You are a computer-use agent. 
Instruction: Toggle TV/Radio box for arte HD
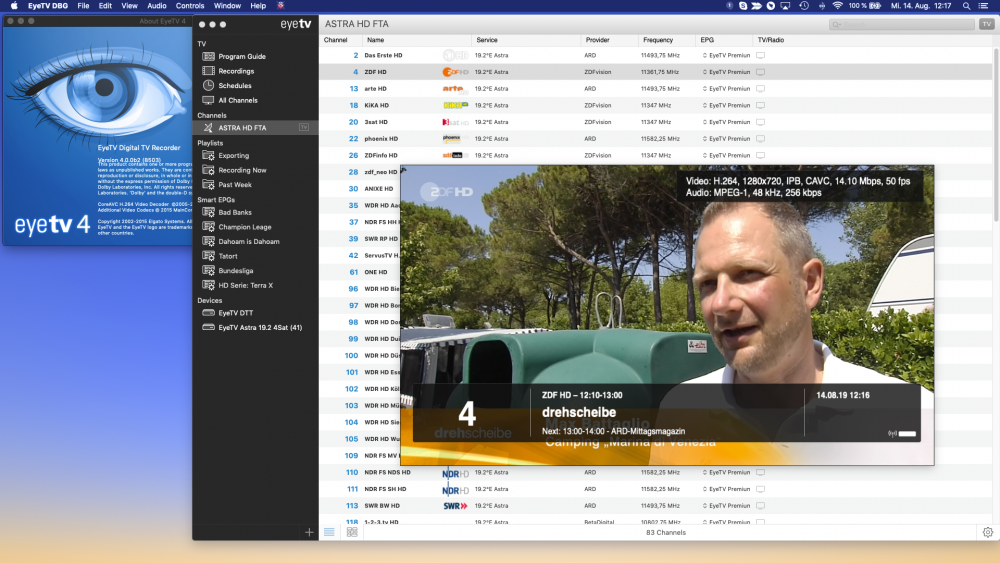click(x=760, y=89)
